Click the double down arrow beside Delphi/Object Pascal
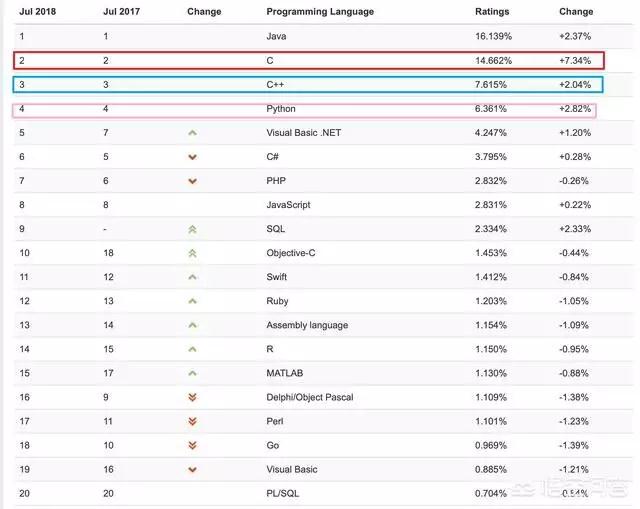 [193, 397]
